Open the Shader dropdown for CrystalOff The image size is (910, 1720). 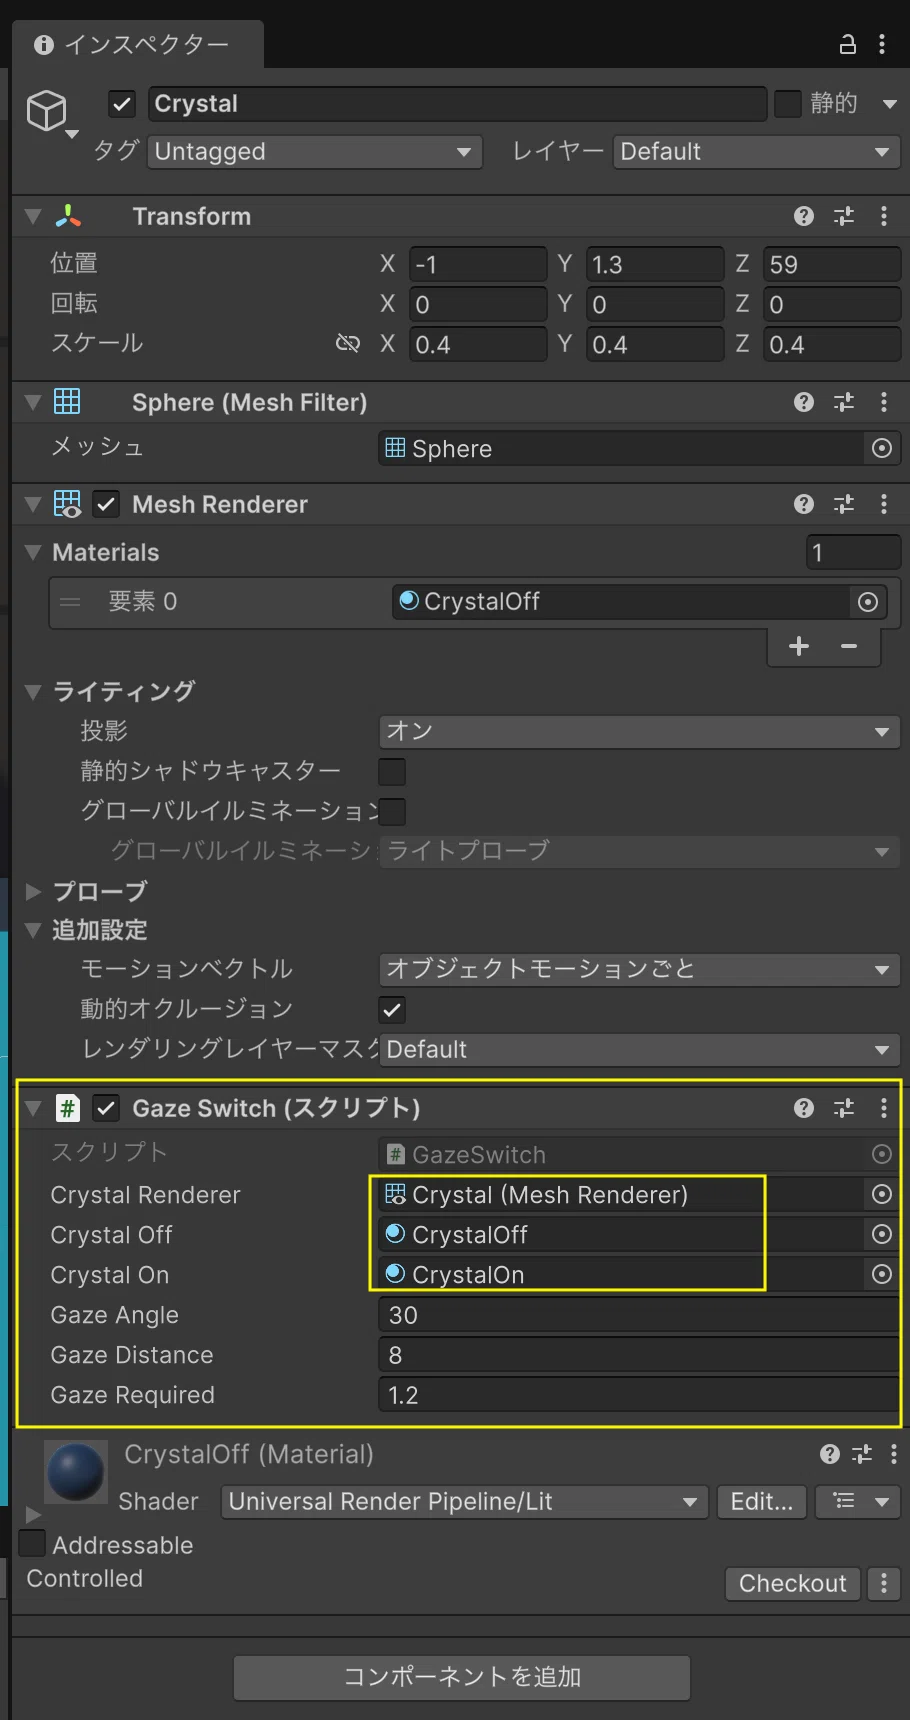coord(464,1501)
